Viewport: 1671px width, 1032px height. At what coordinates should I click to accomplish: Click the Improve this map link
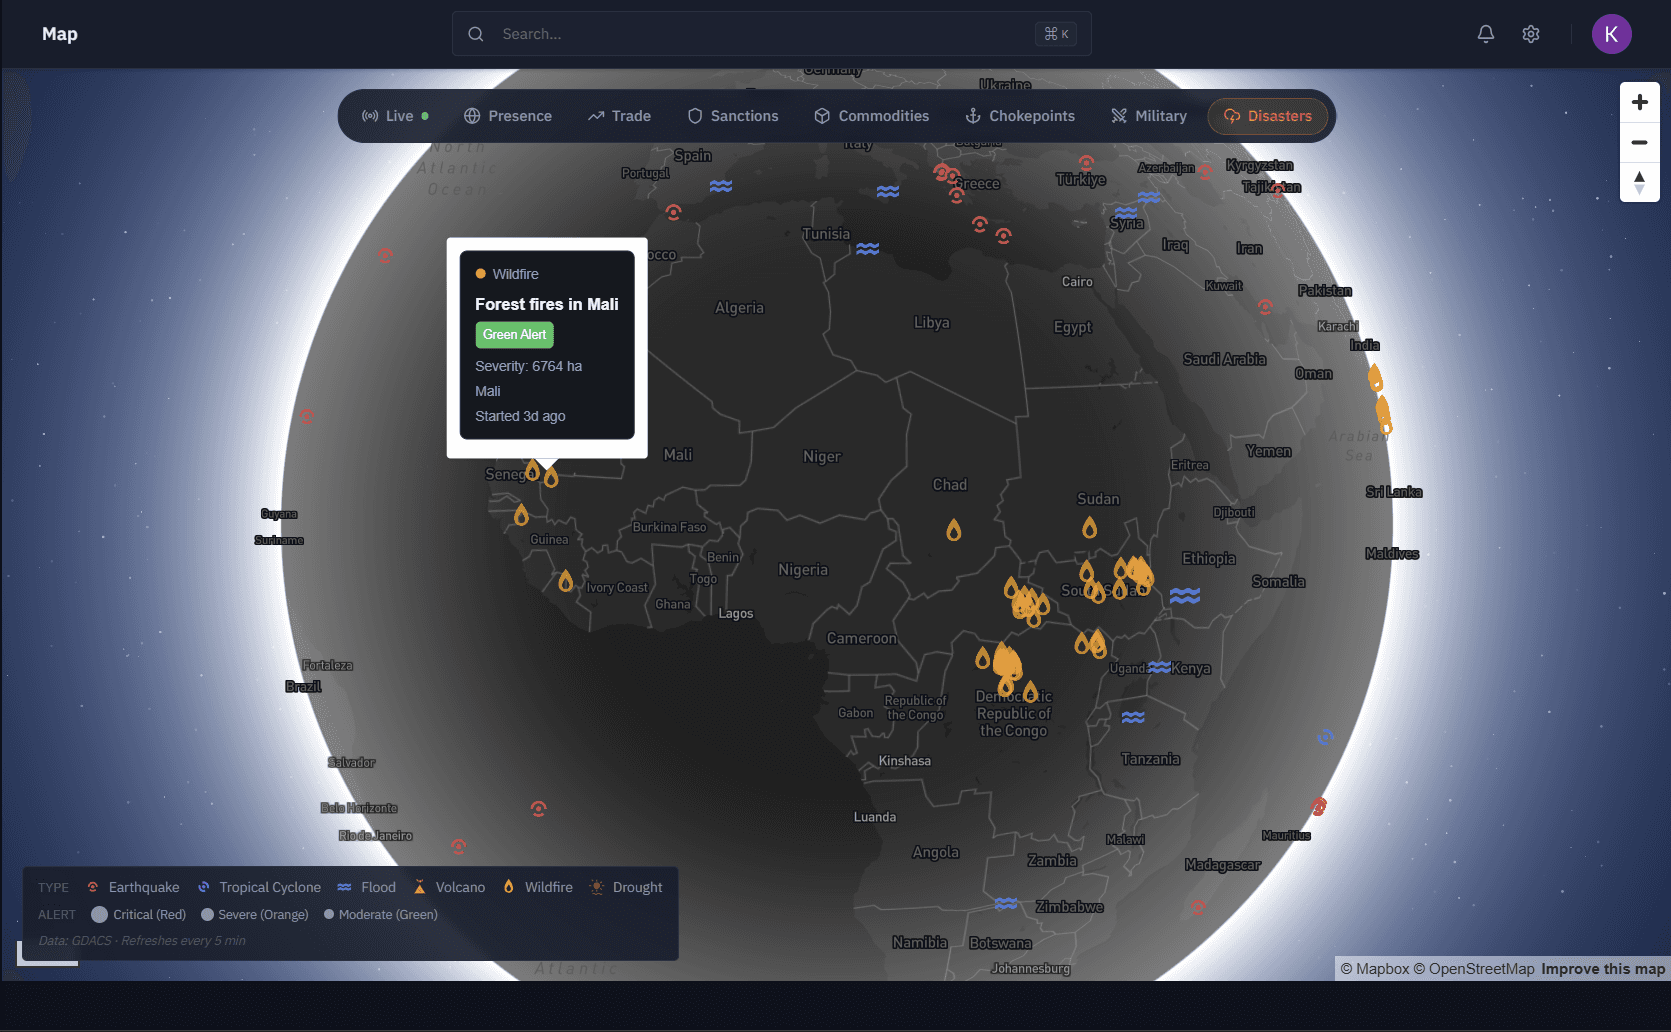1603,968
